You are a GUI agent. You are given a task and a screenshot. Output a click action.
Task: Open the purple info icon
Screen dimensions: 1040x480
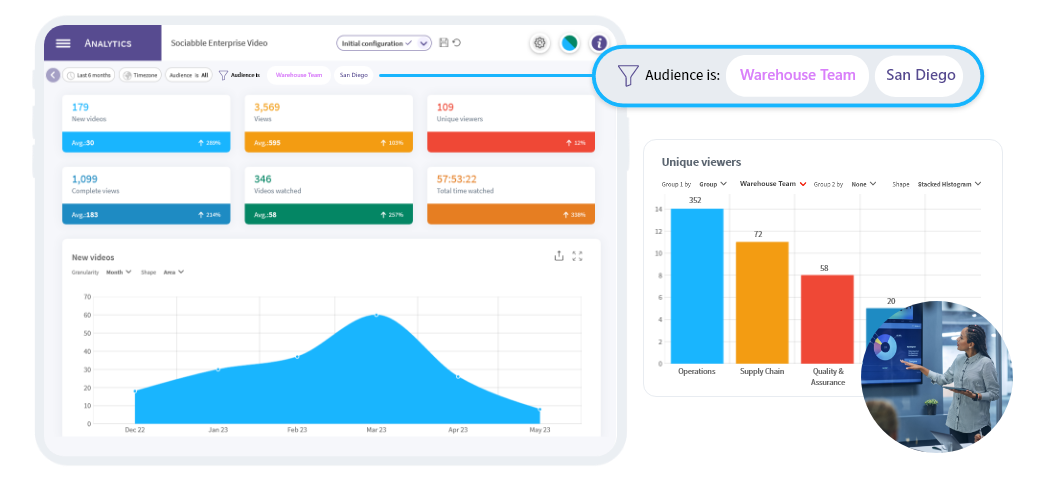coord(599,43)
